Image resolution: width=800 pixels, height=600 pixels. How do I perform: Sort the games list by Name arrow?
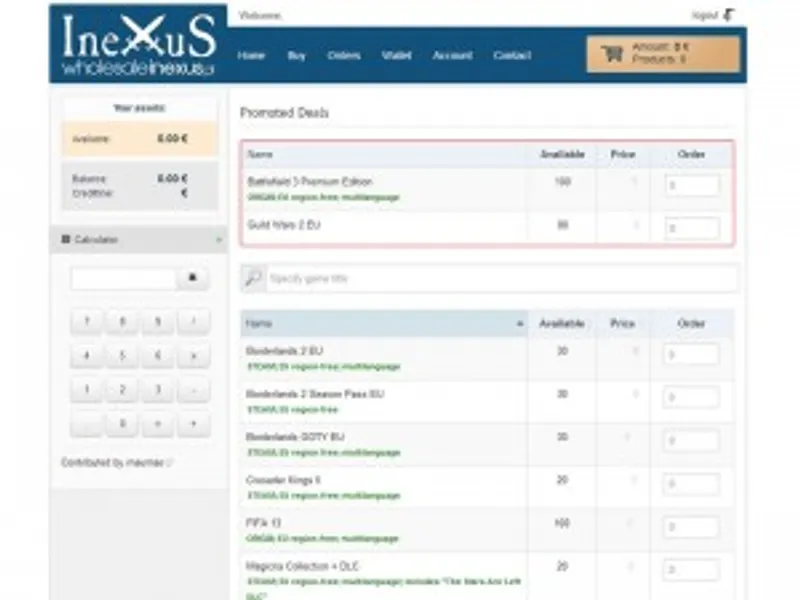519,325
